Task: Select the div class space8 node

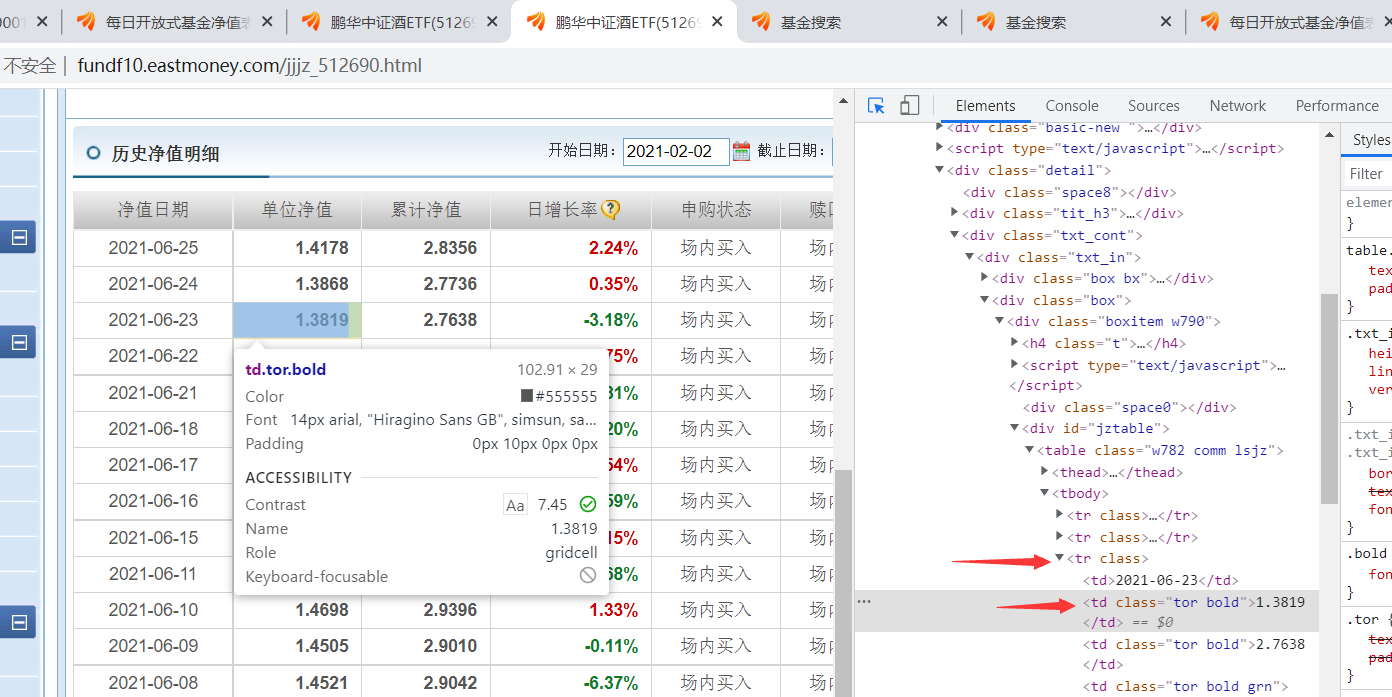Action: click(1068, 192)
